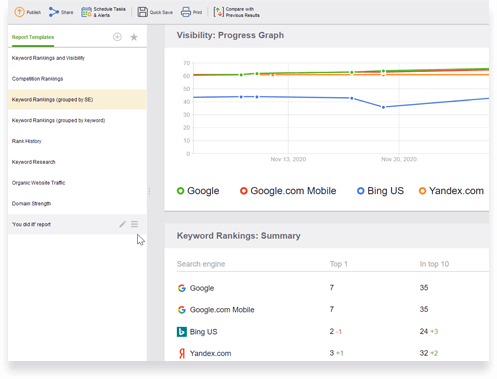Click the Top 1 column header

pos(339,264)
